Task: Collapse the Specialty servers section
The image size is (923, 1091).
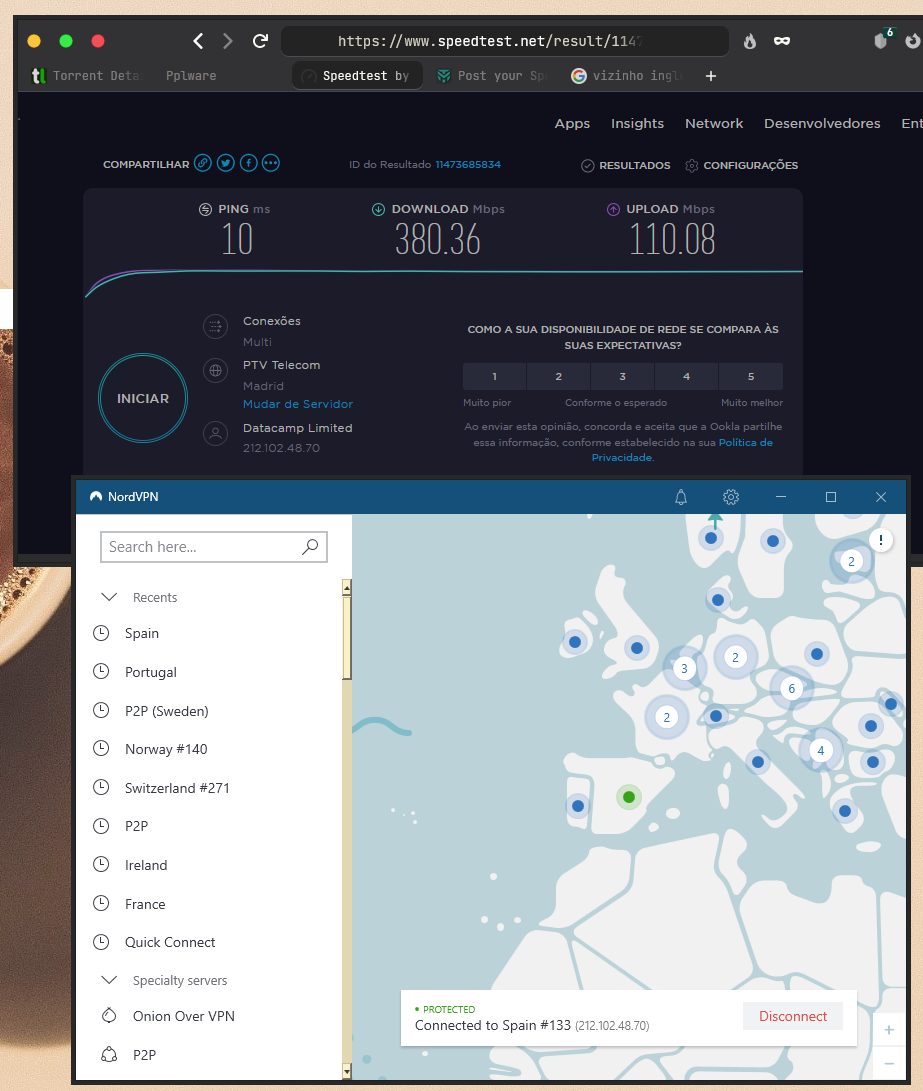Action: coord(109,980)
